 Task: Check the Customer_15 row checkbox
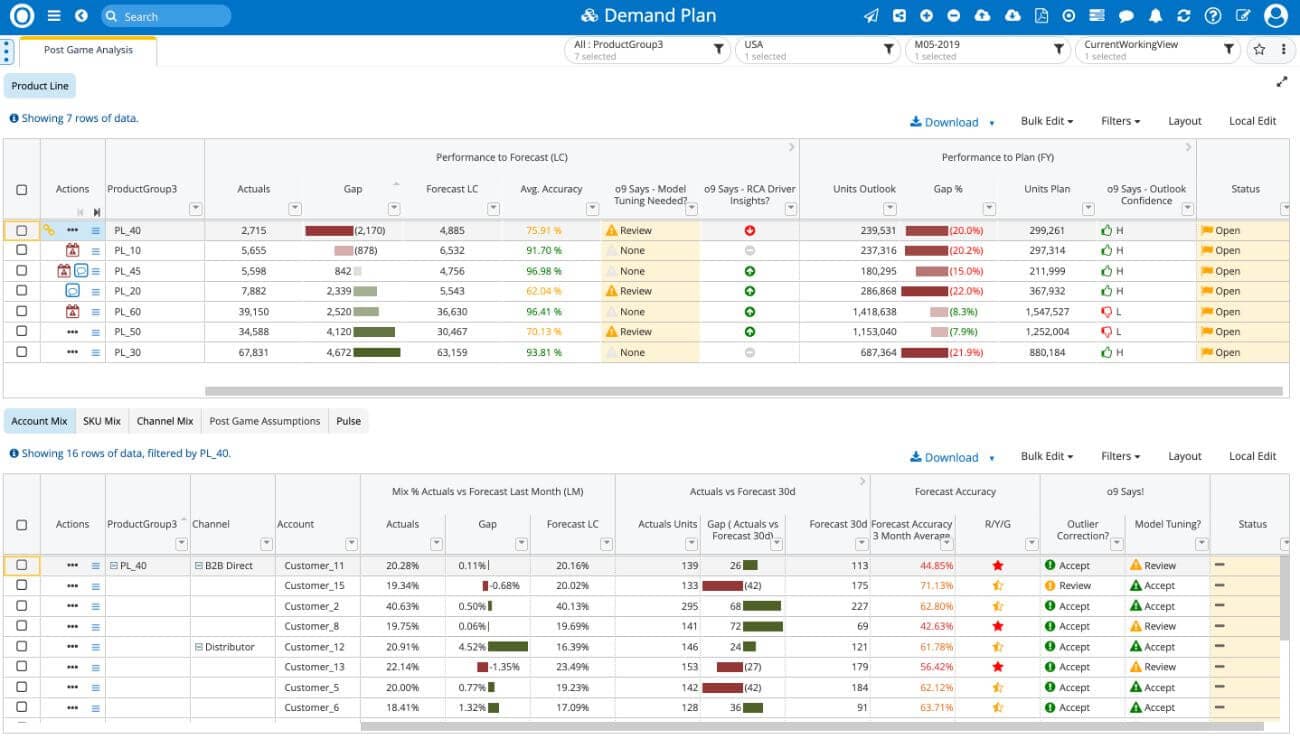pyautogui.click(x=22, y=586)
